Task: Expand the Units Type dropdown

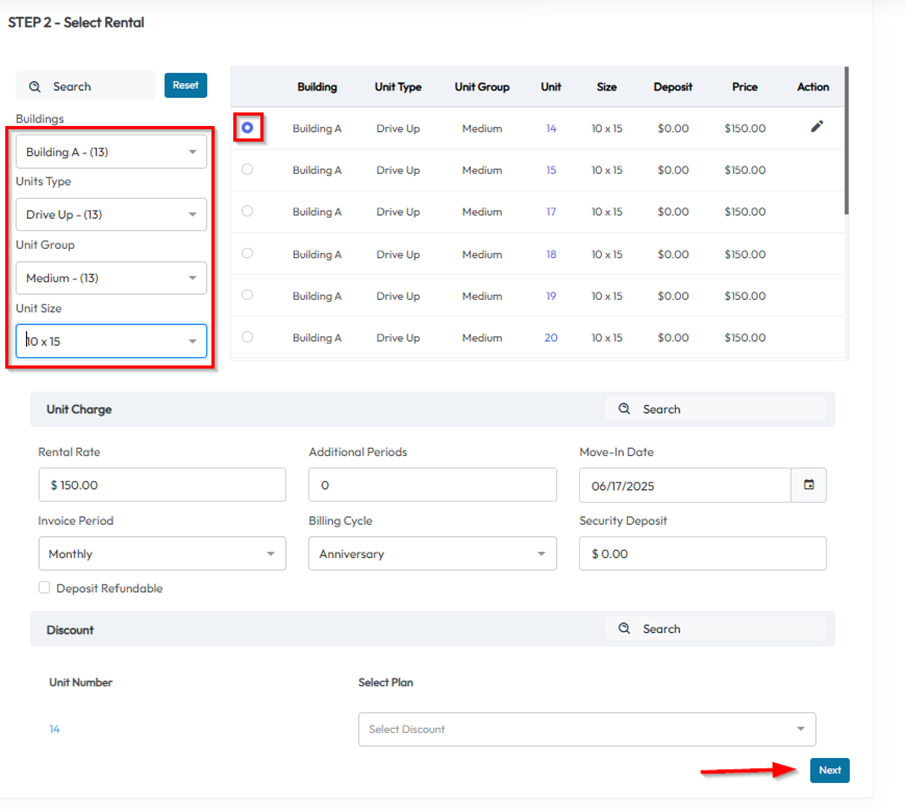Action: coord(111,215)
